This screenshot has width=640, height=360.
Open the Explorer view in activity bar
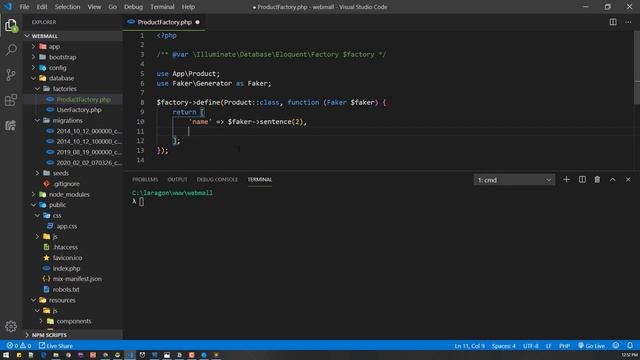pos(11,25)
